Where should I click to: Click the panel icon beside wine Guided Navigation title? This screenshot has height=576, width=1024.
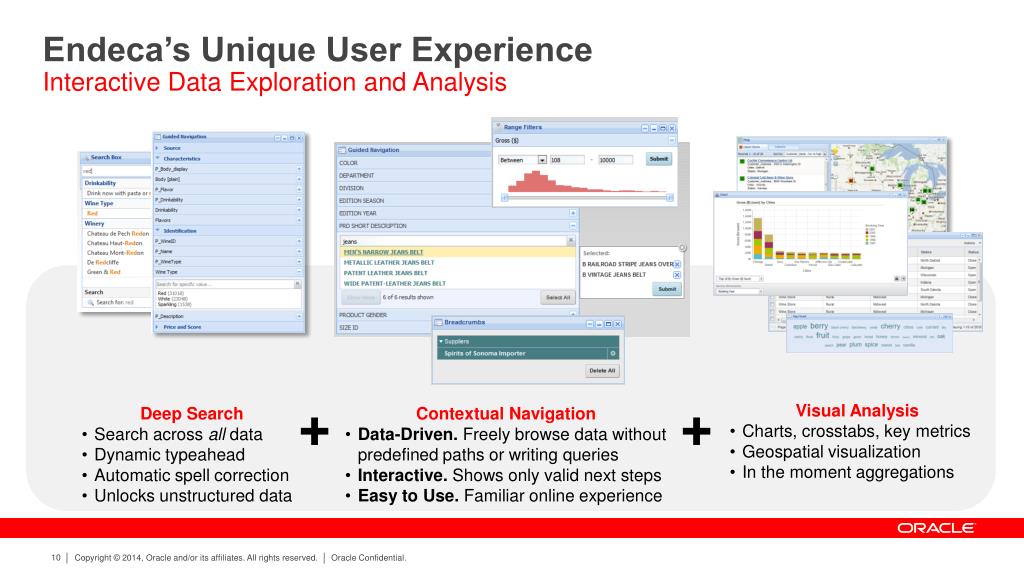(157, 137)
